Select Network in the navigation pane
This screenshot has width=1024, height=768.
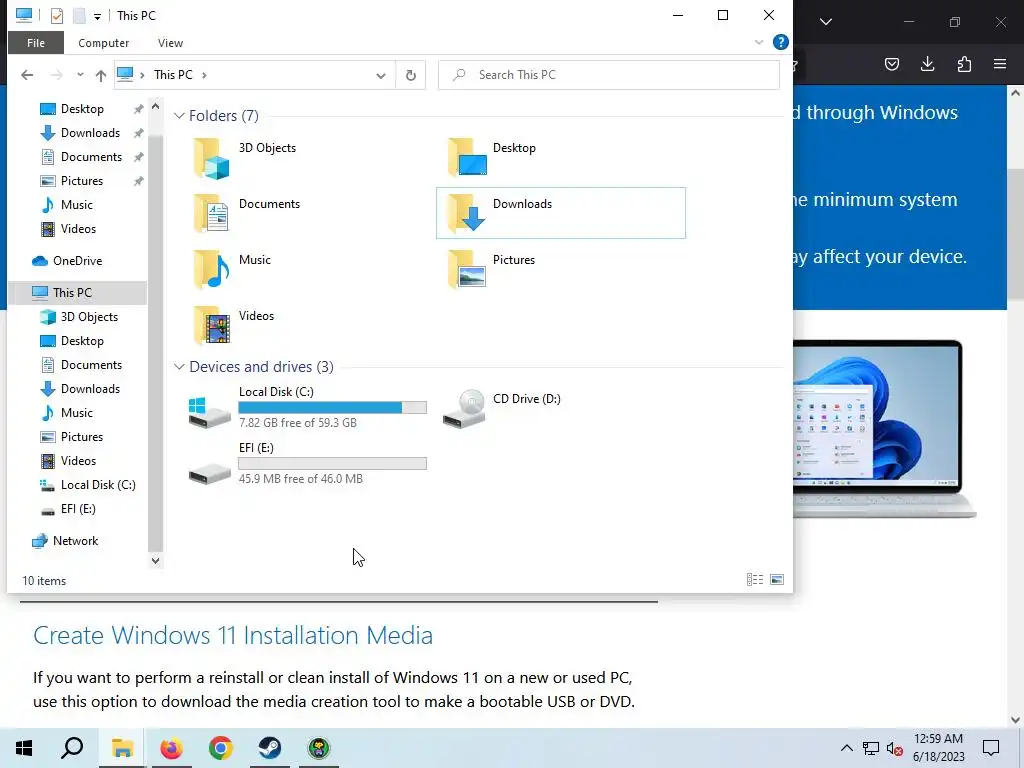click(75, 541)
